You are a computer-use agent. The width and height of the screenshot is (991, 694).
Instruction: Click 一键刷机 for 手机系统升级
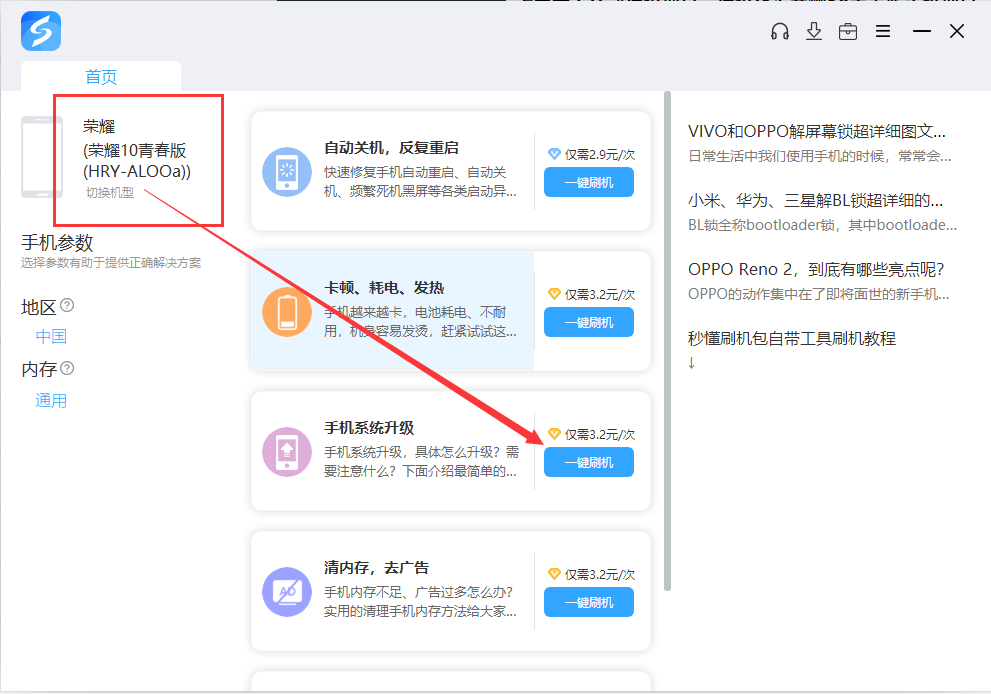(589, 462)
